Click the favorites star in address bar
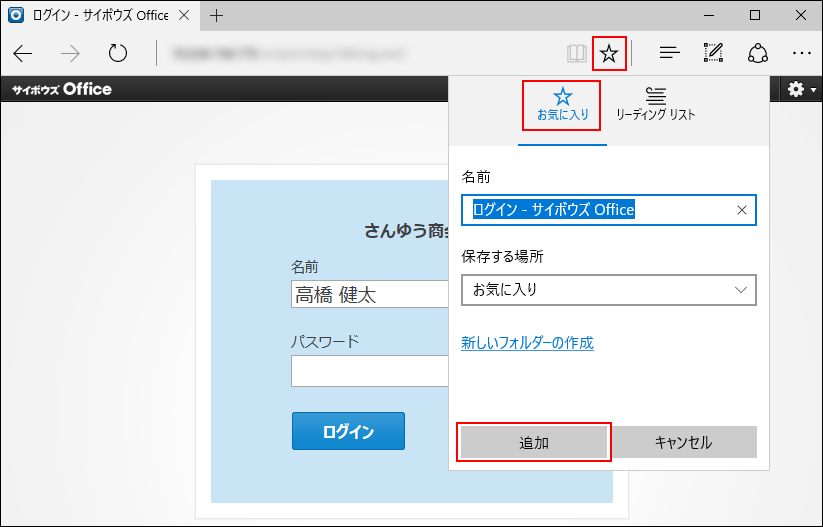Image resolution: width=823 pixels, height=527 pixels. pyautogui.click(x=609, y=54)
